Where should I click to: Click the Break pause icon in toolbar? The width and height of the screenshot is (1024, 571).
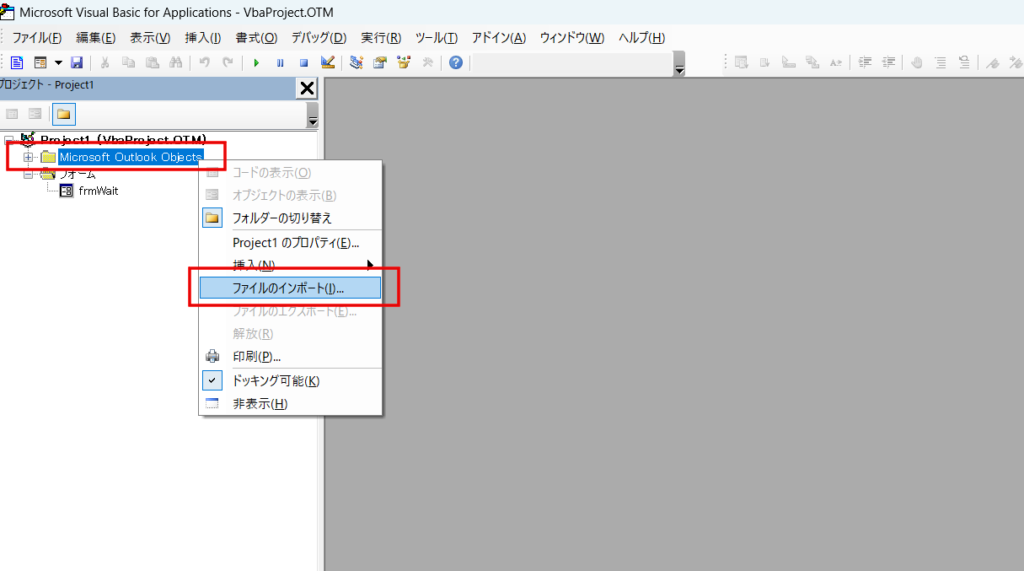click(280, 62)
